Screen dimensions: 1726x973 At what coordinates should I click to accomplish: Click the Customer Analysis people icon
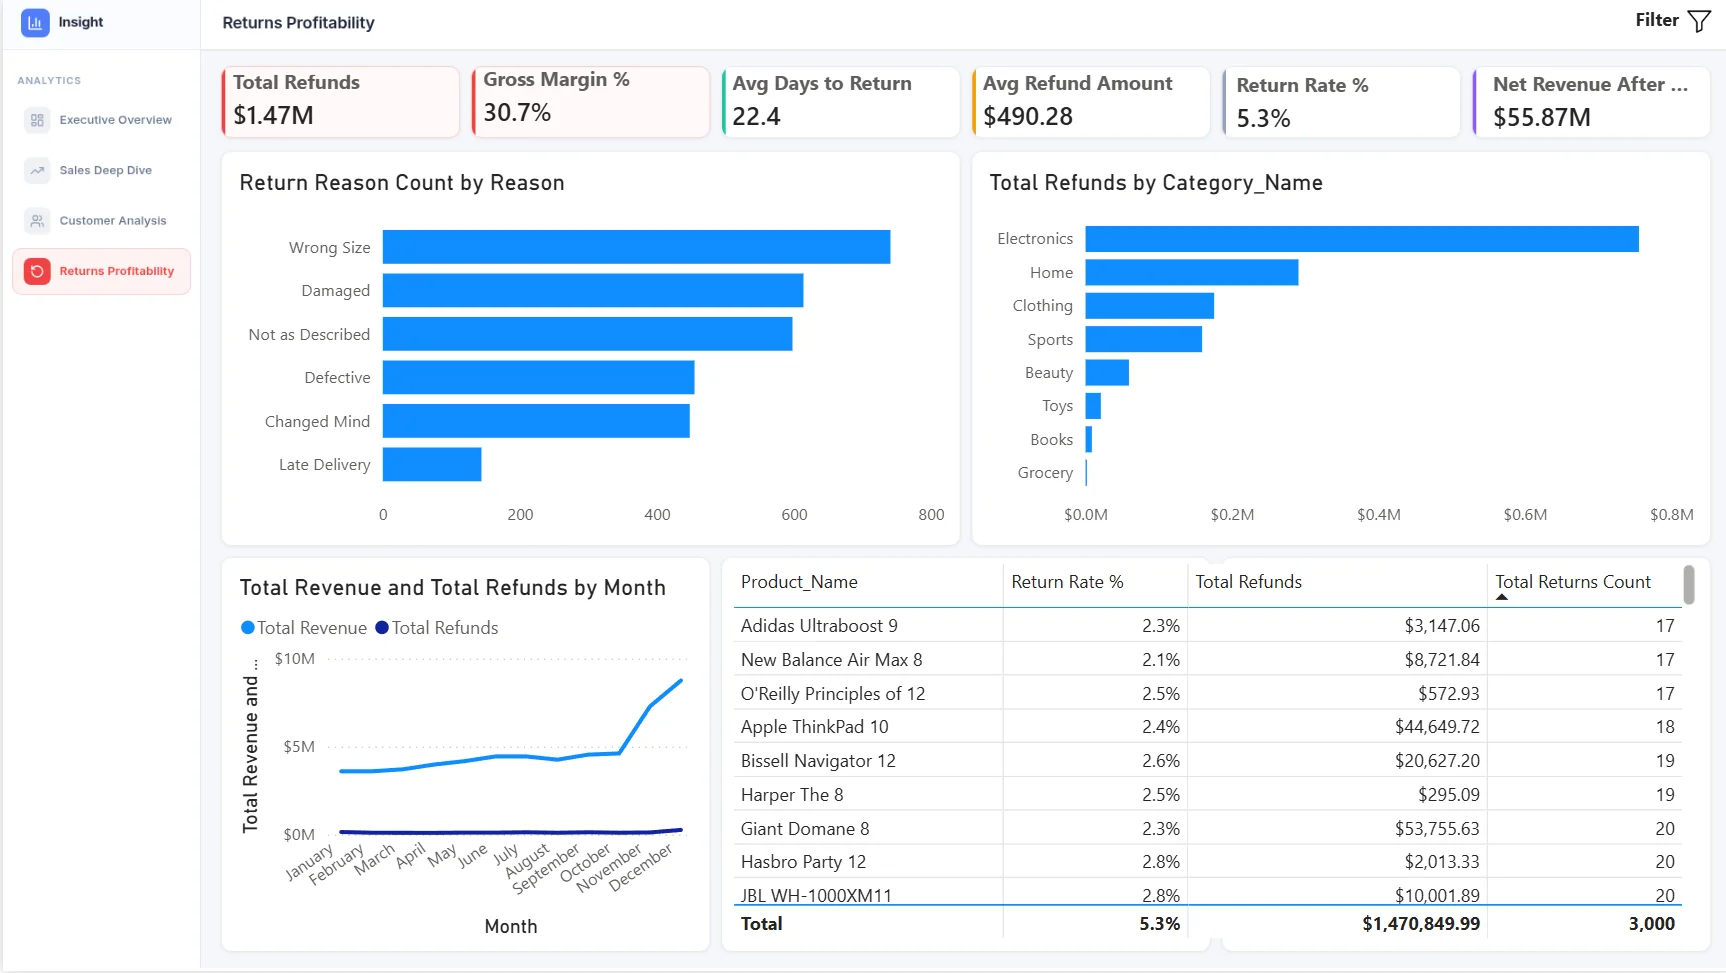[x=37, y=221]
